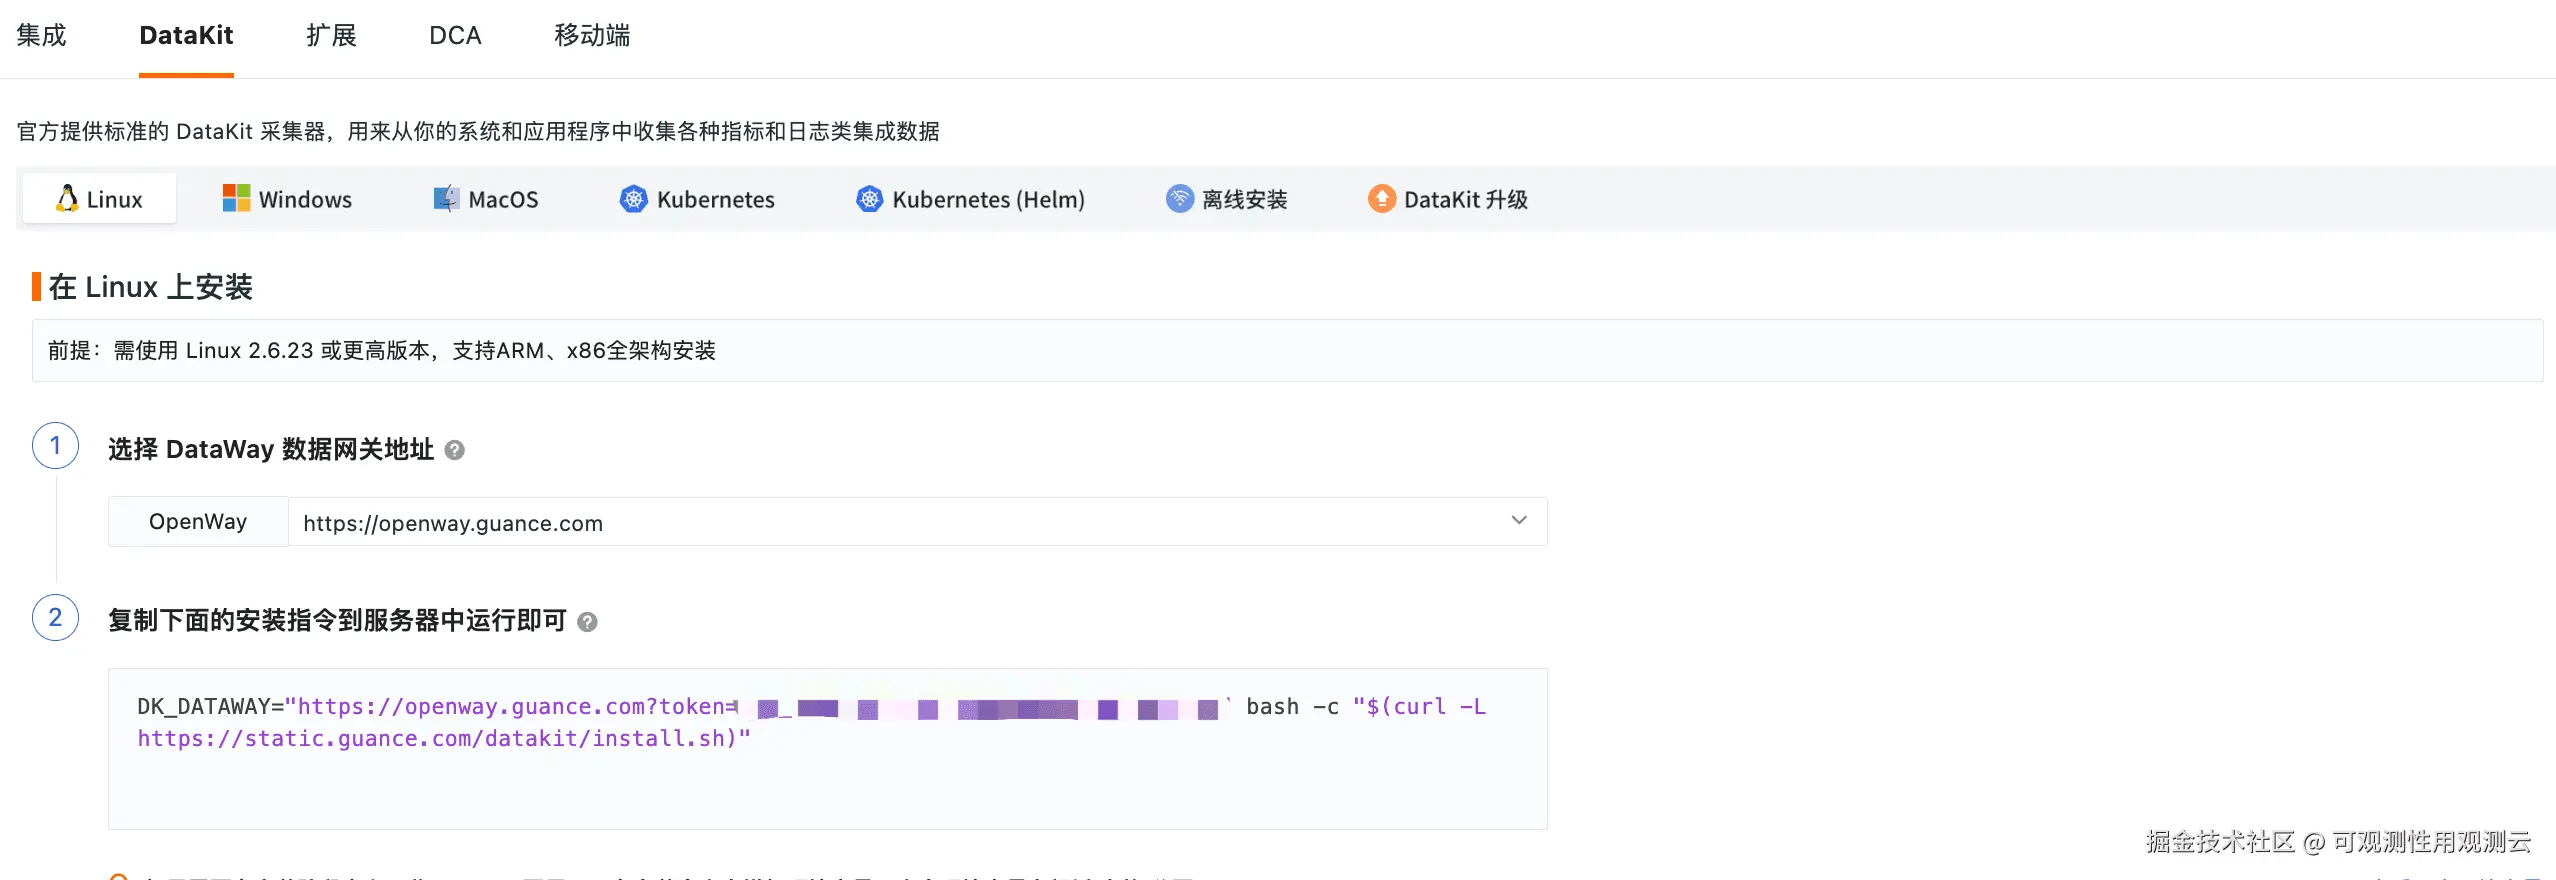Click the OpenWay label box

[x=198, y=522]
